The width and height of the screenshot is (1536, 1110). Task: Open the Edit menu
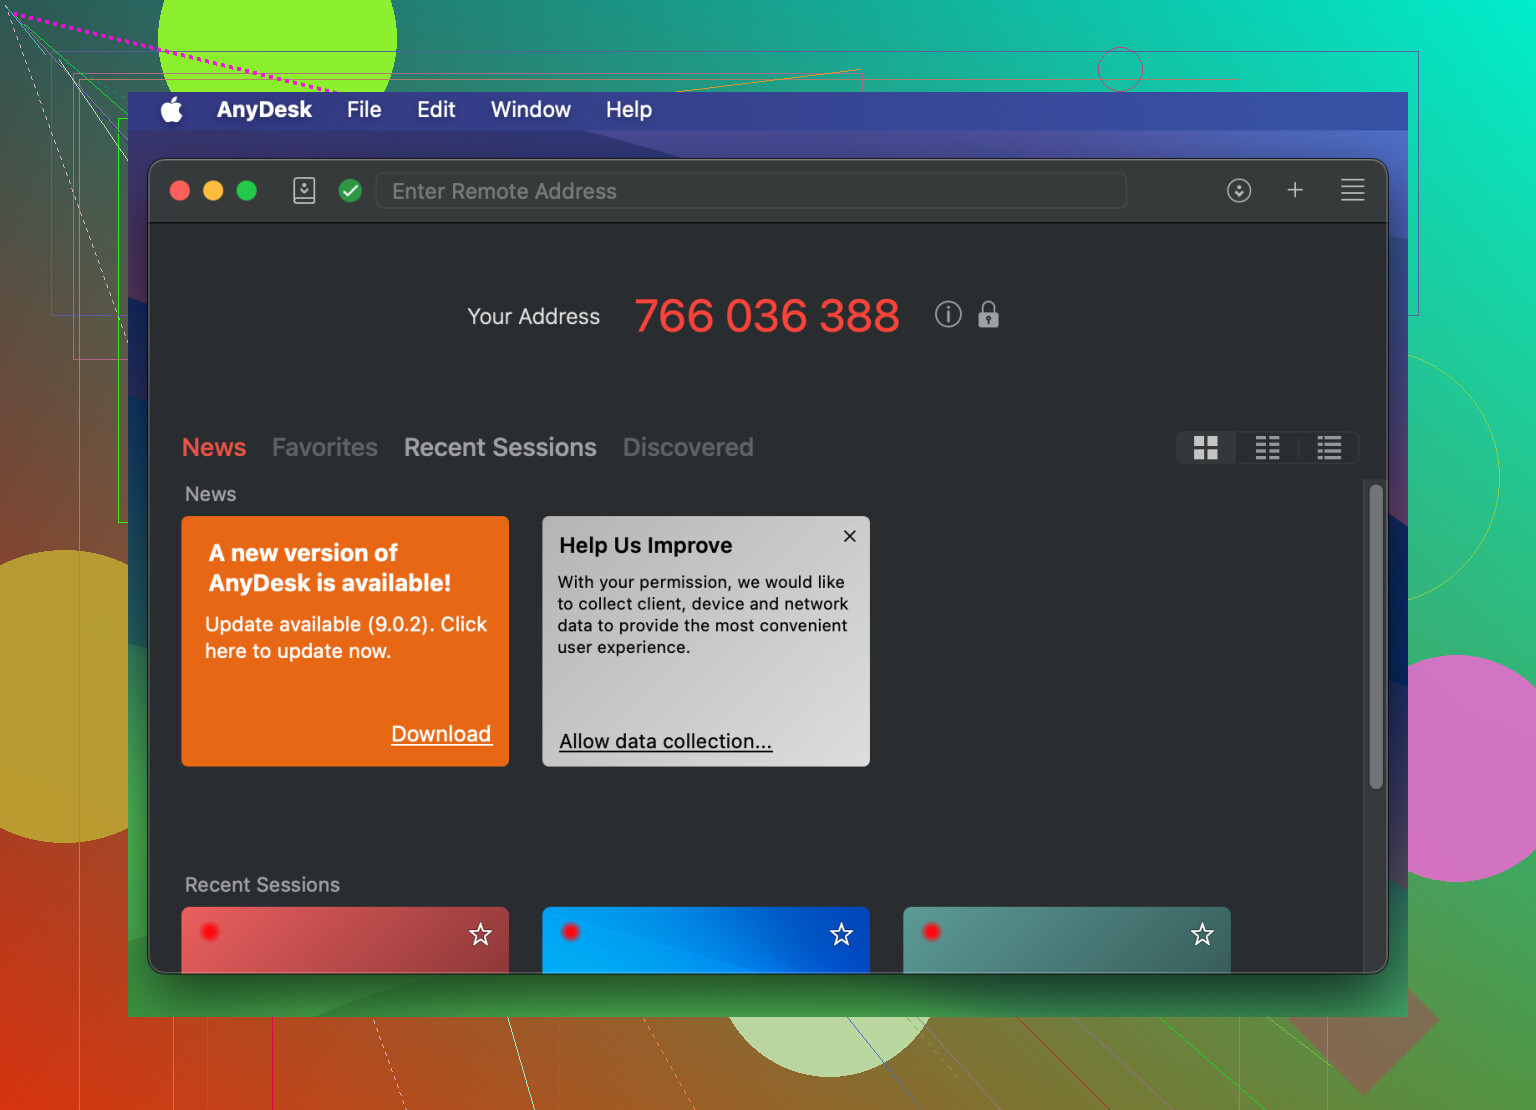(x=436, y=110)
